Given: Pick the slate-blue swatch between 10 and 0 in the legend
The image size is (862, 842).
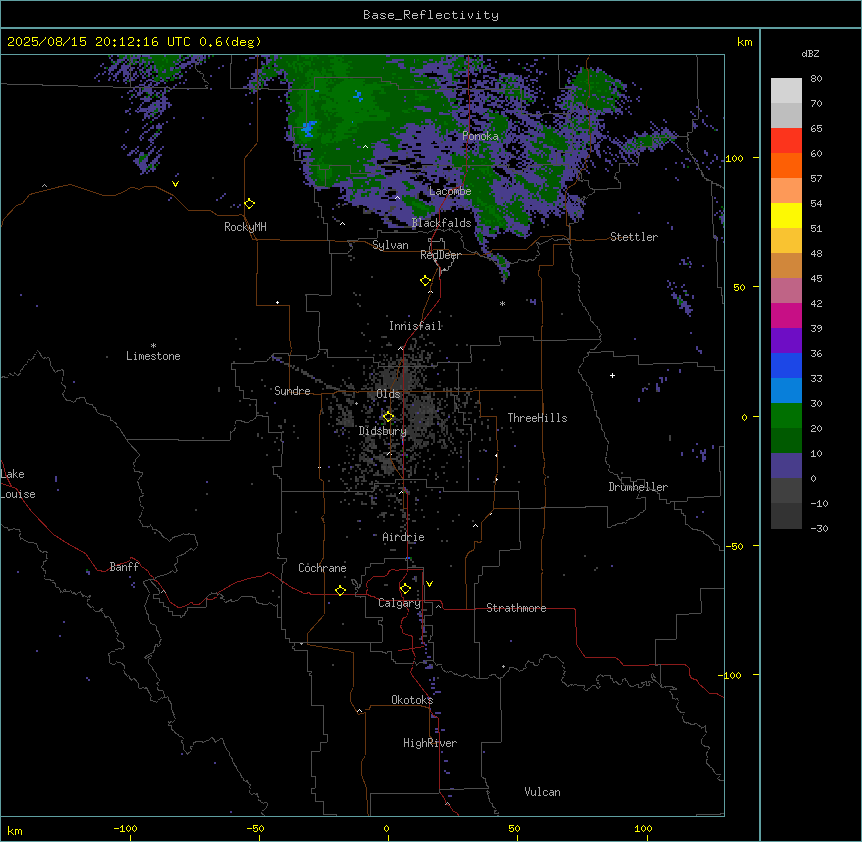Looking at the screenshot, I should click(786, 466).
